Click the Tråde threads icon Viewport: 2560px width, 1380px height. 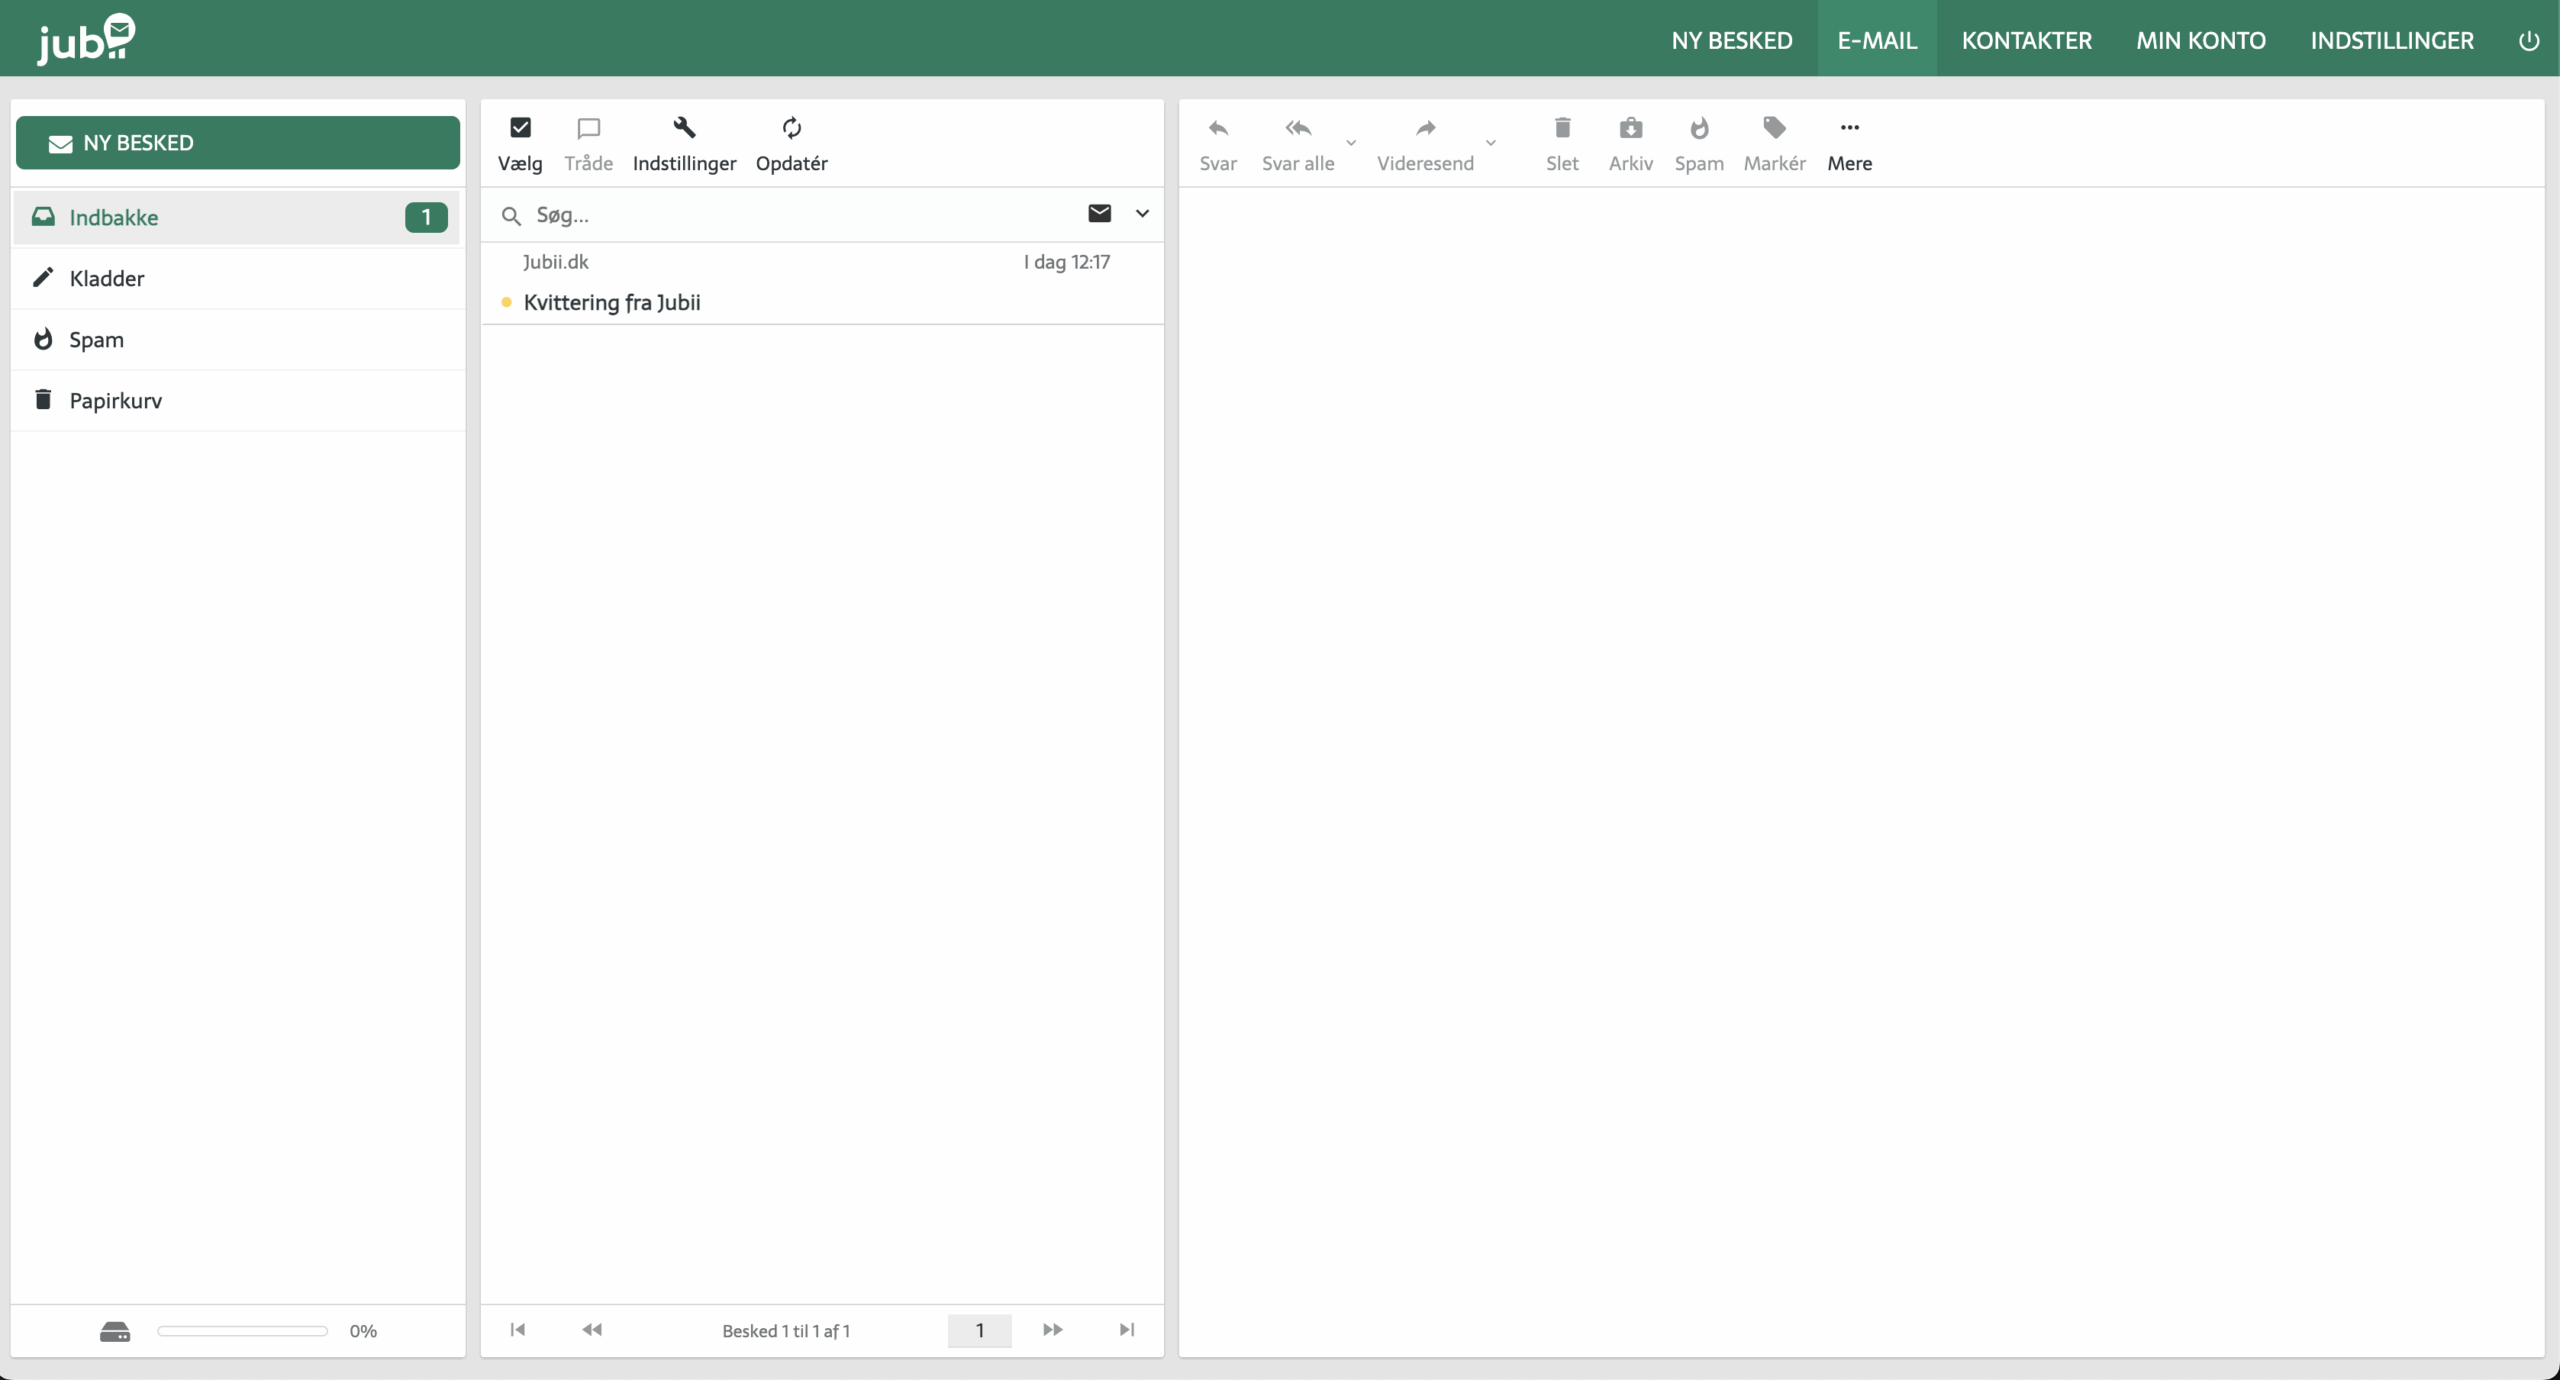tap(589, 128)
